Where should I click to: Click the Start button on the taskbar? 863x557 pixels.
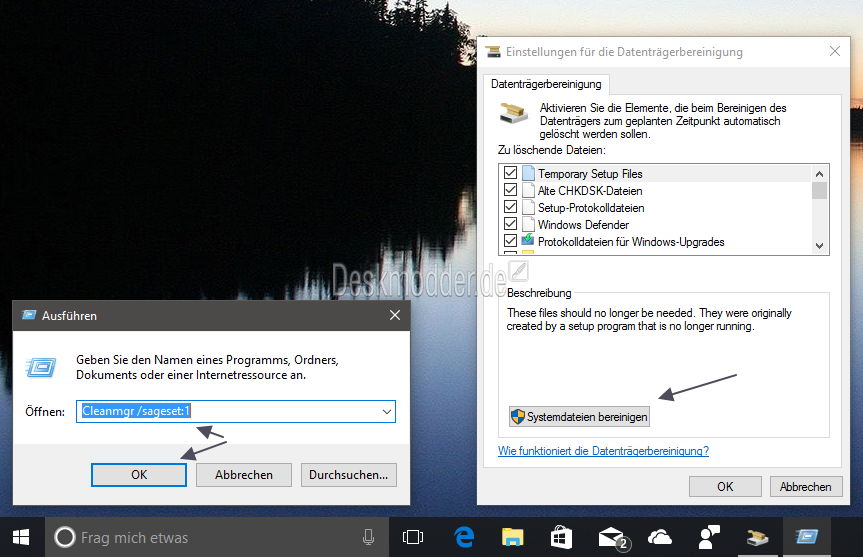point(21,537)
